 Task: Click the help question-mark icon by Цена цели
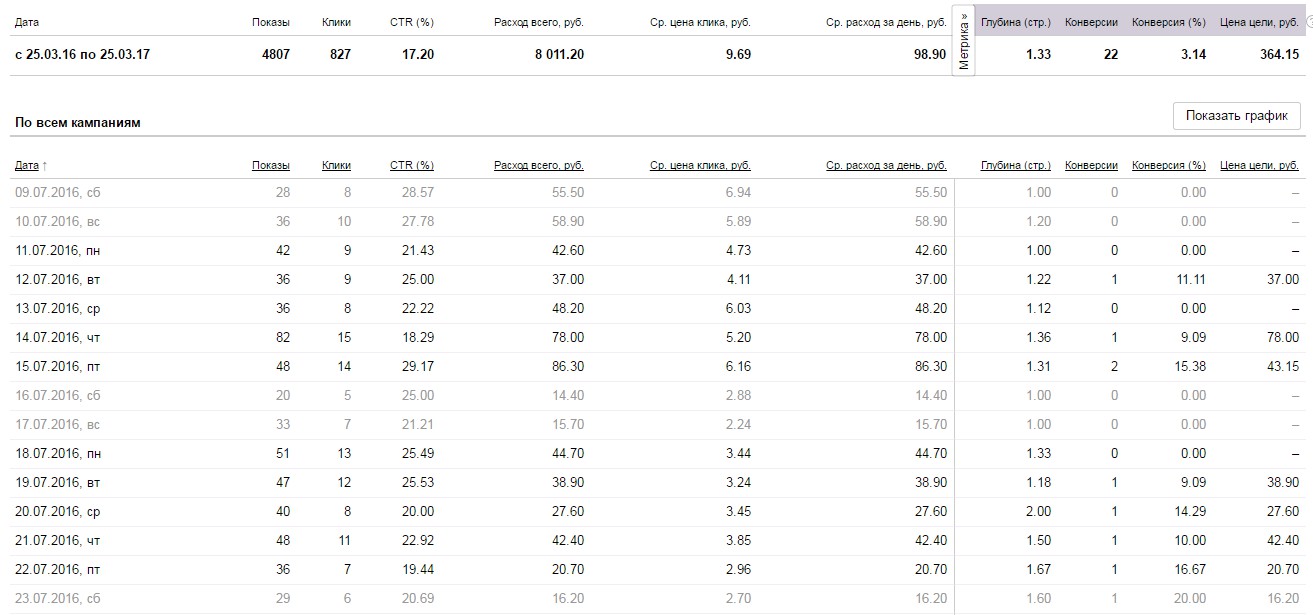[x=1309, y=22]
